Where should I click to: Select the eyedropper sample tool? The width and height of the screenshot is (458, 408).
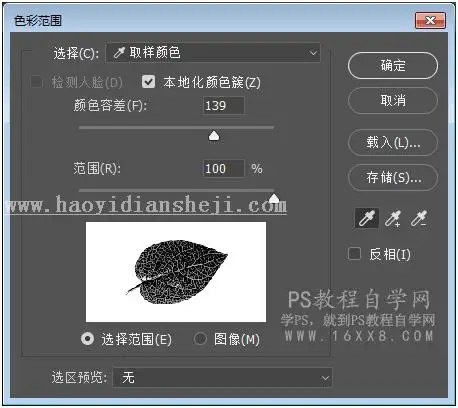(367, 218)
